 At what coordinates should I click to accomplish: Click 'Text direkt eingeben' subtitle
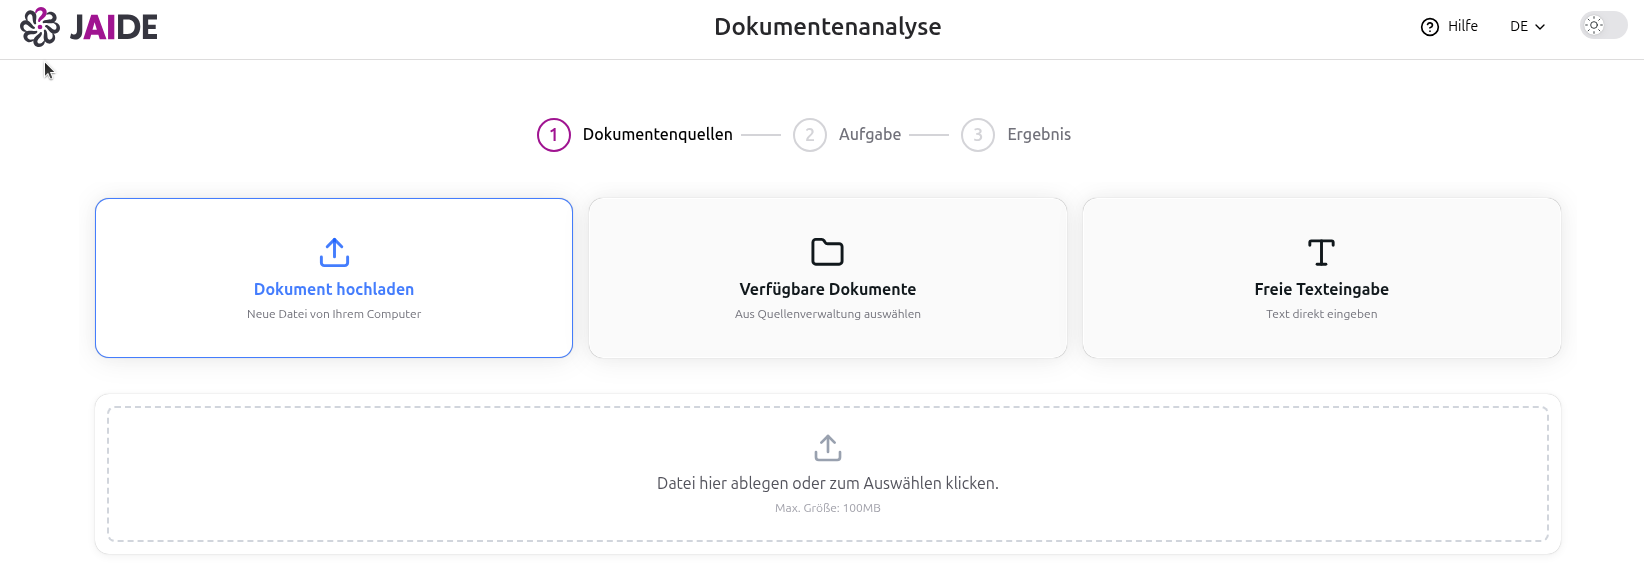[x=1322, y=314]
